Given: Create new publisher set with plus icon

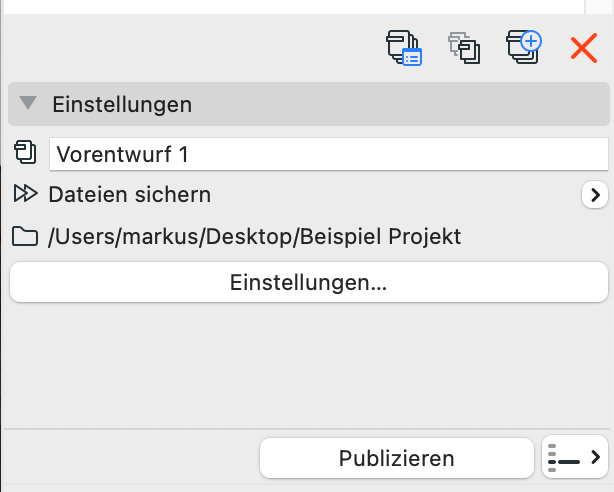Looking at the screenshot, I should 524,47.
